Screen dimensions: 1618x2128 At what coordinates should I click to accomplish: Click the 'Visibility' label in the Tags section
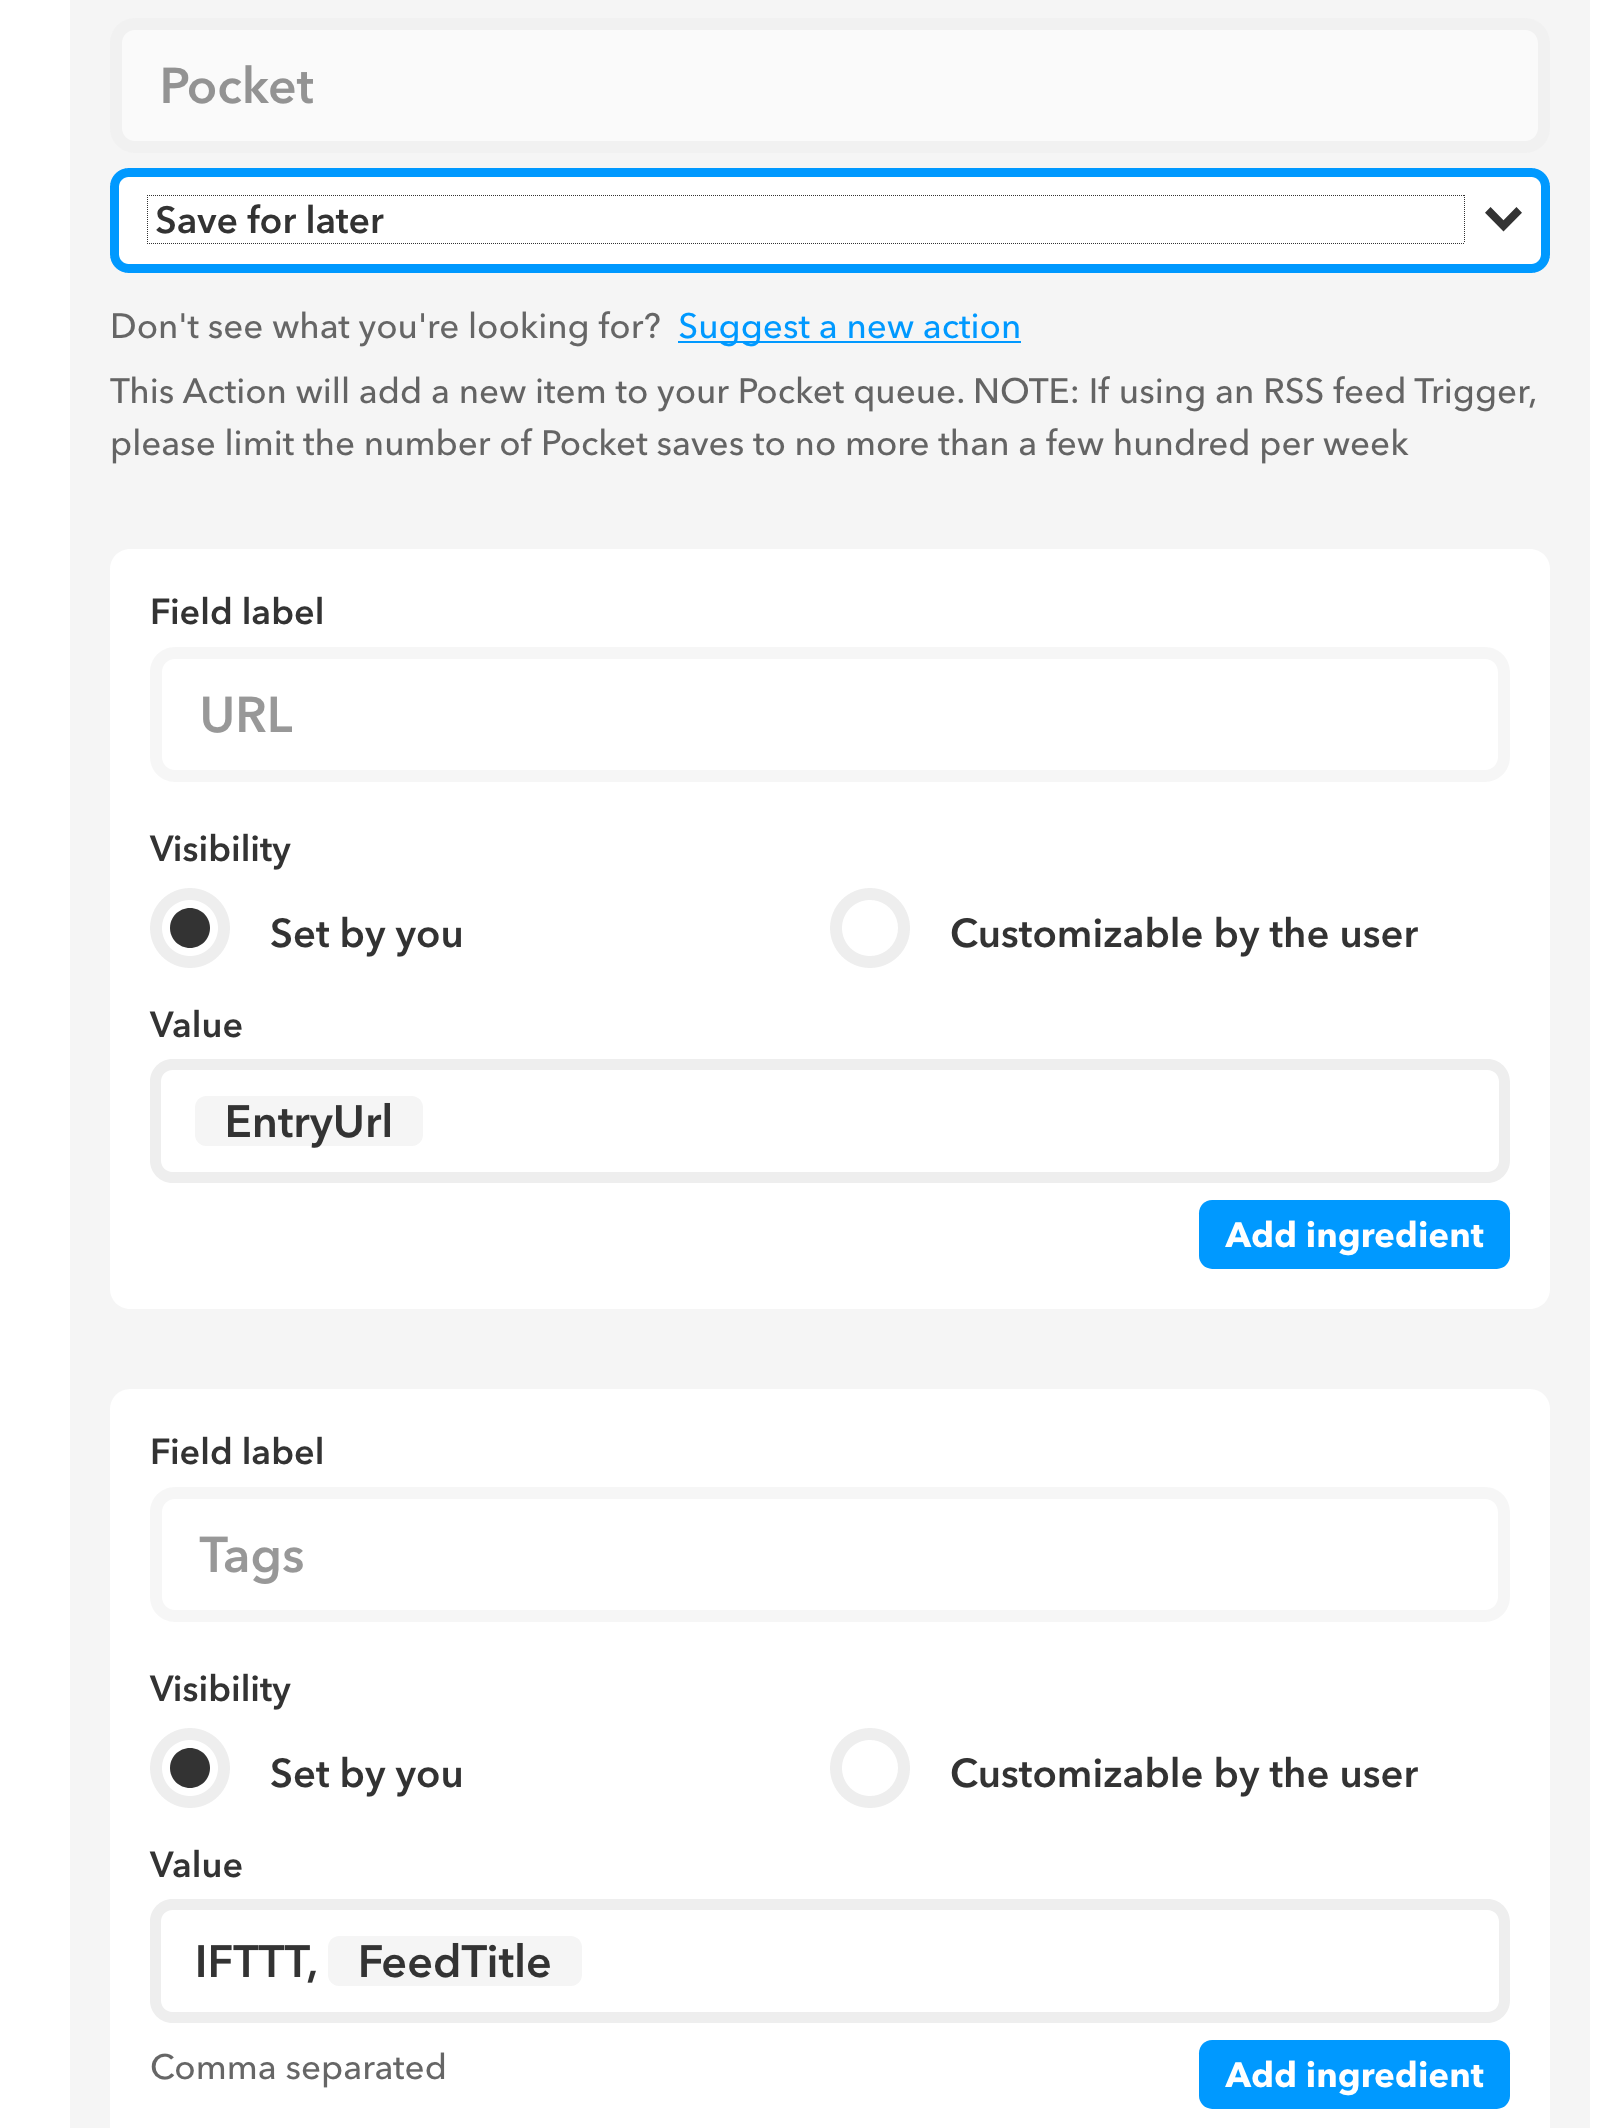pyautogui.click(x=220, y=1689)
